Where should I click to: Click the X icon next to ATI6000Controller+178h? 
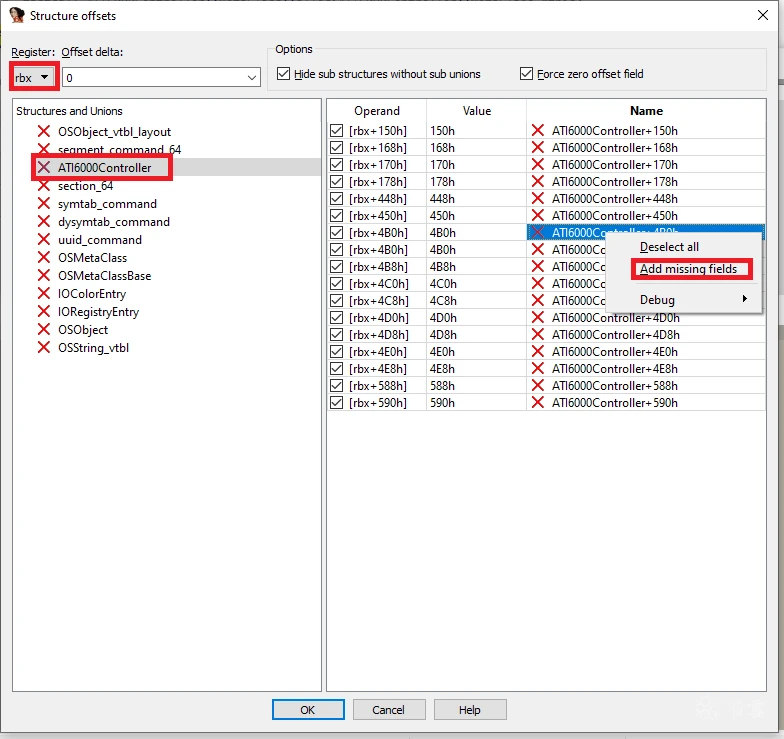[x=538, y=182]
